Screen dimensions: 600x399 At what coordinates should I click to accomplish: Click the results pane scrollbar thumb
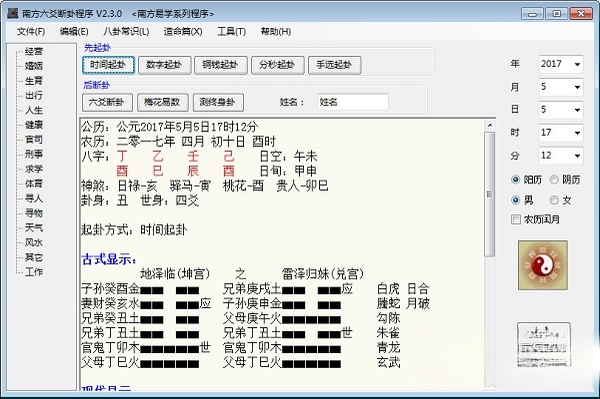point(489,194)
